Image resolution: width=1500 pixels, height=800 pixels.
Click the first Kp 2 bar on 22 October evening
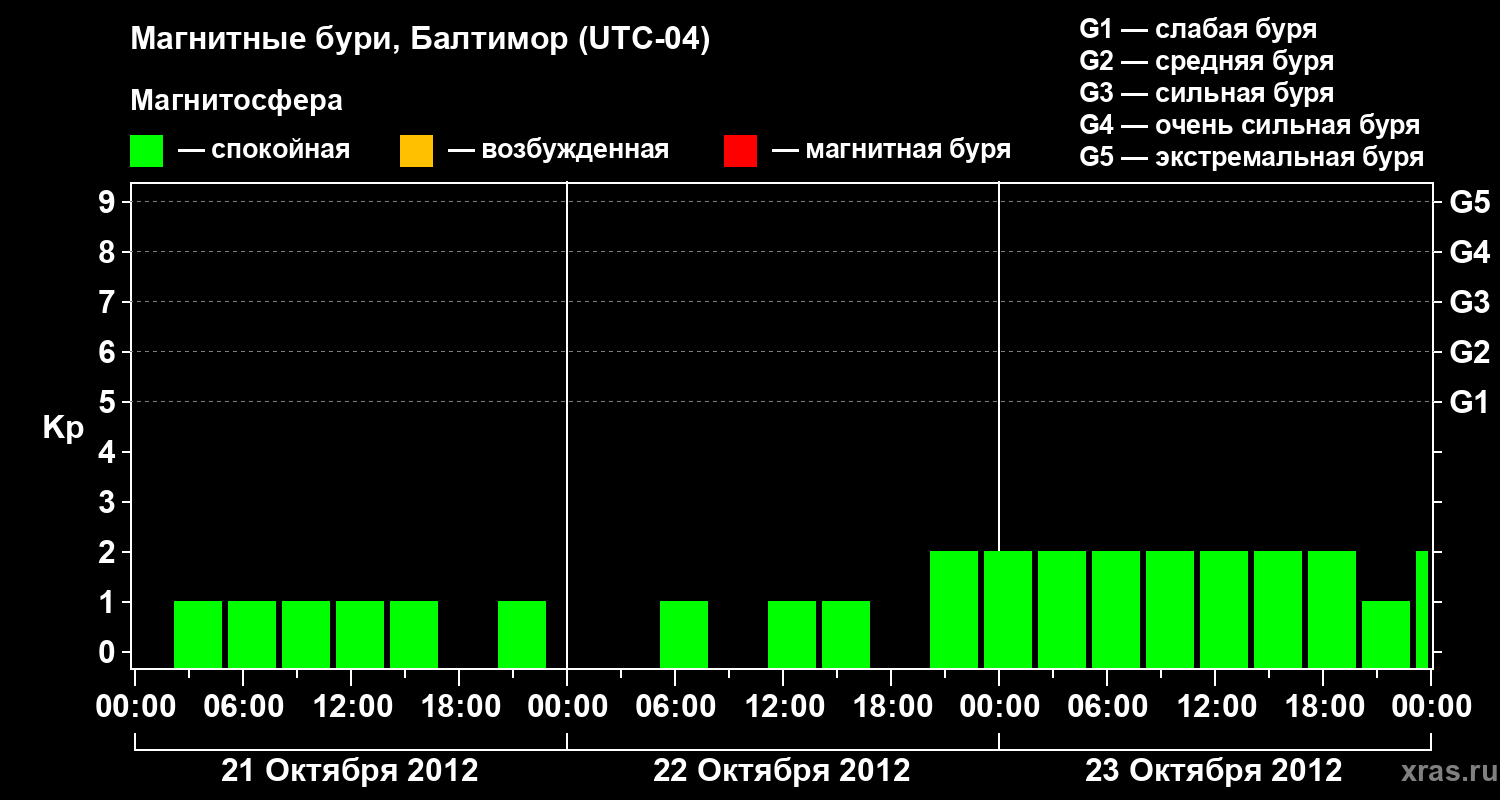(954, 609)
